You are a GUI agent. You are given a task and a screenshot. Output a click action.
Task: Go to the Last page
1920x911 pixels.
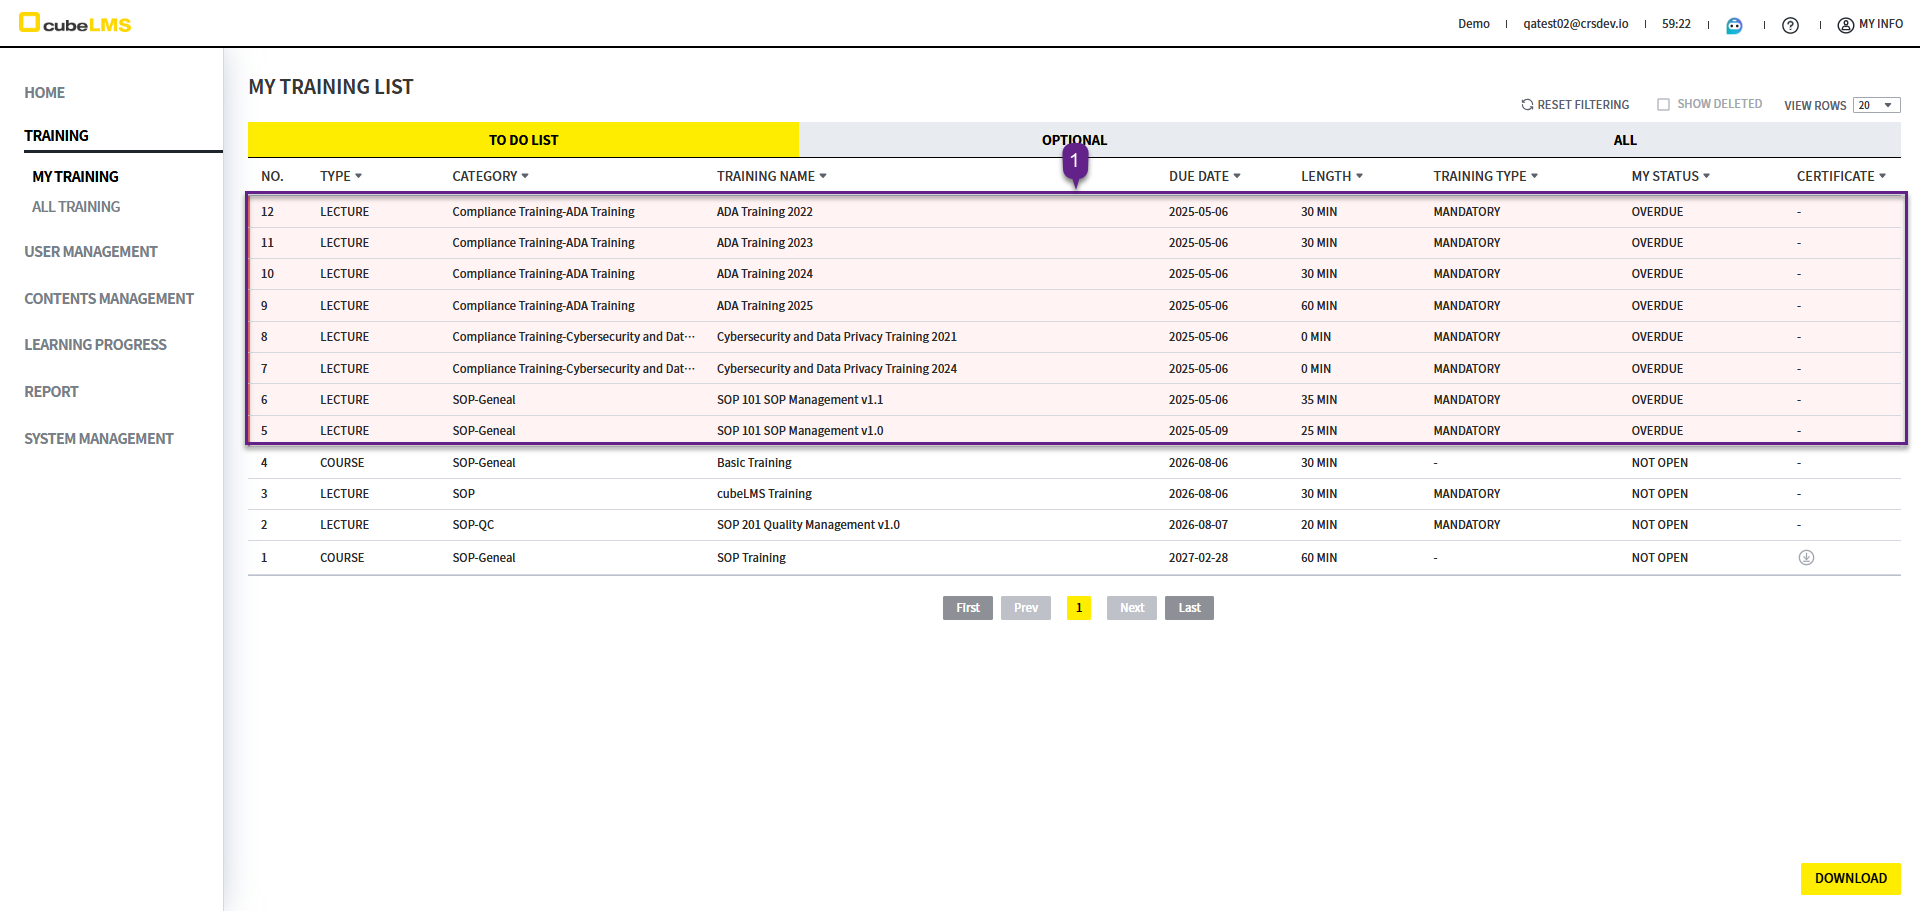(1189, 608)
